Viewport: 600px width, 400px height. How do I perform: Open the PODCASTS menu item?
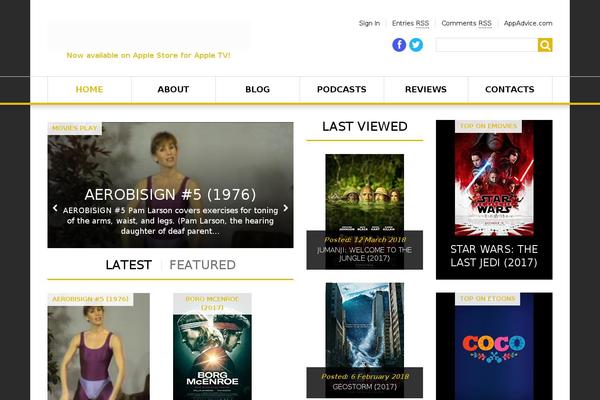point(342,90)
